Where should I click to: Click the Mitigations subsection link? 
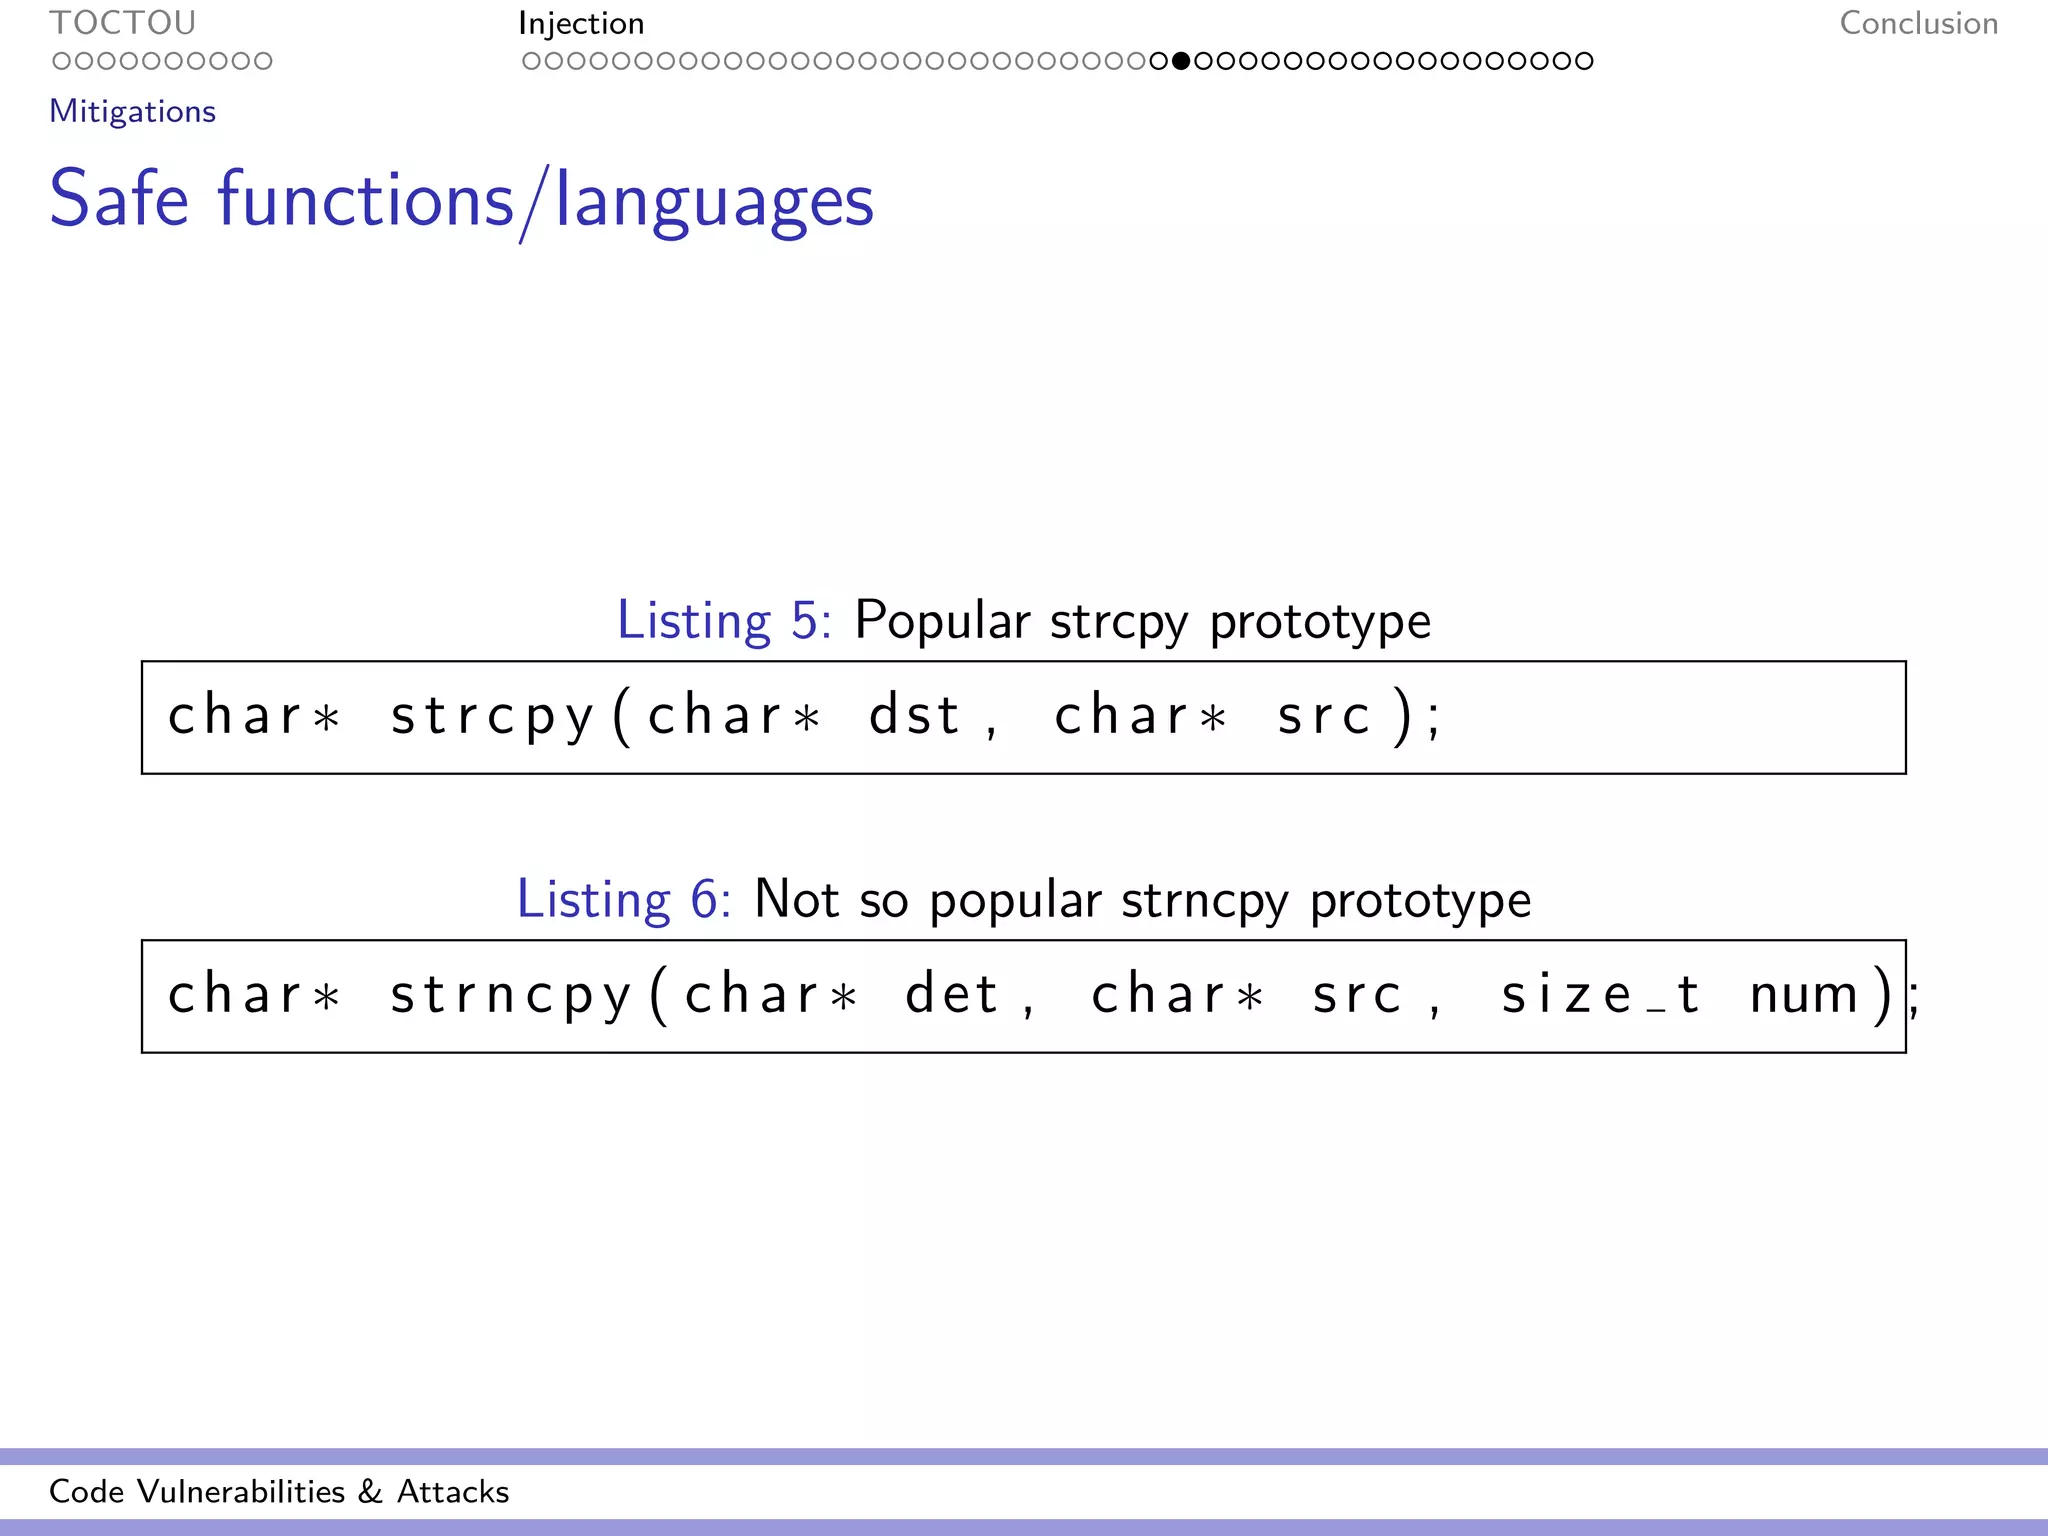133,111
